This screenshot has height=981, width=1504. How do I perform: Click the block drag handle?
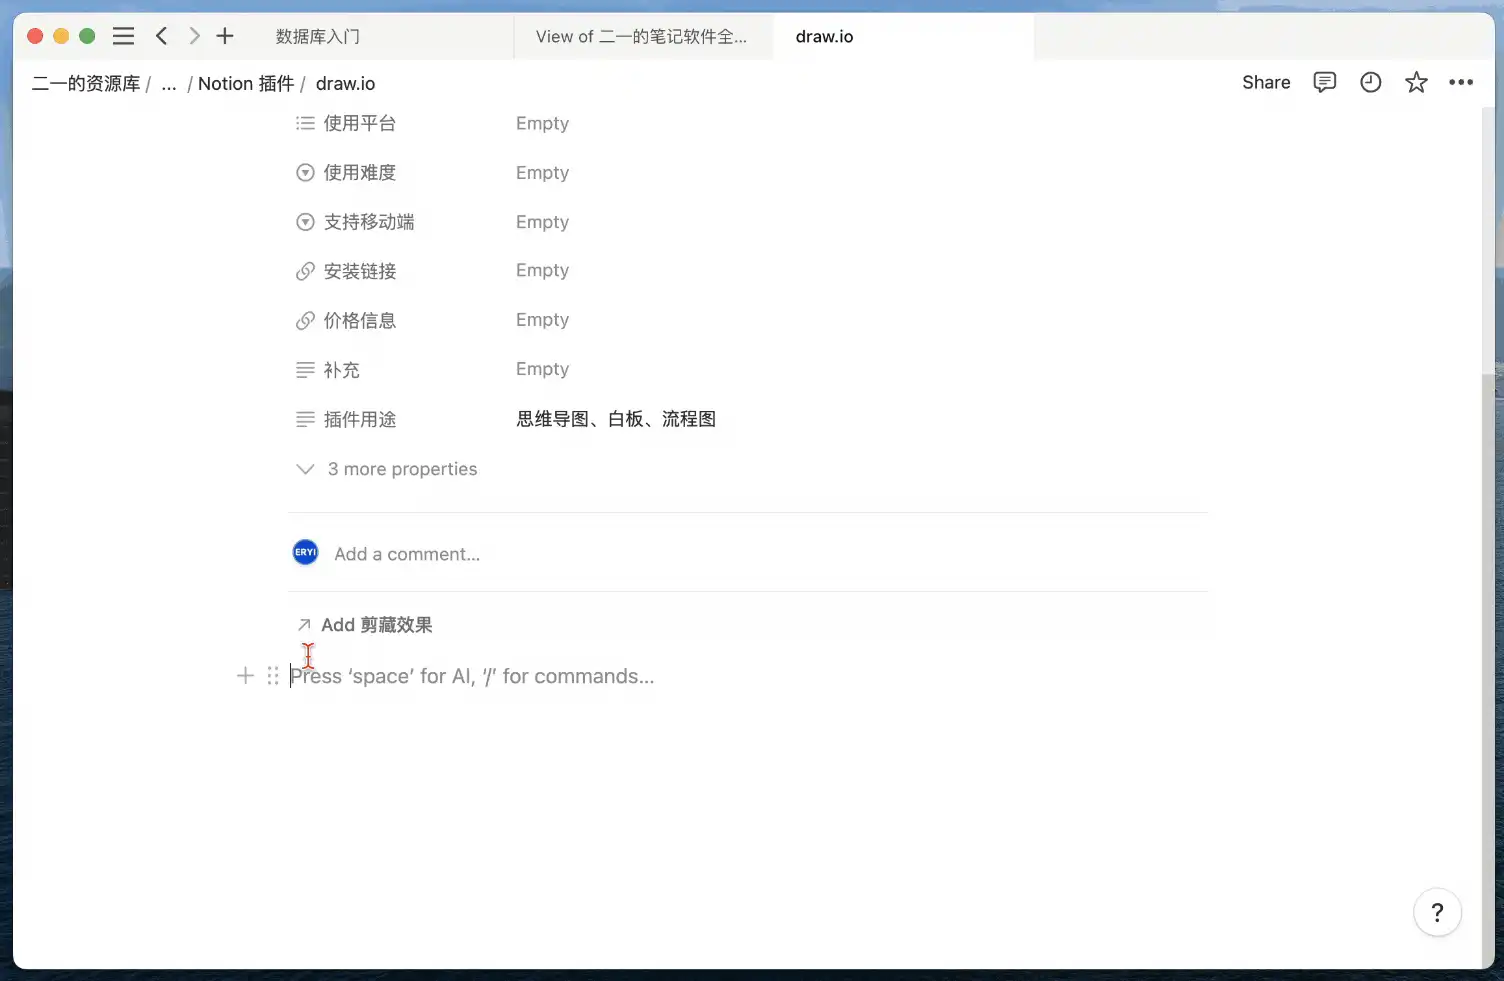tap(273, 676)
